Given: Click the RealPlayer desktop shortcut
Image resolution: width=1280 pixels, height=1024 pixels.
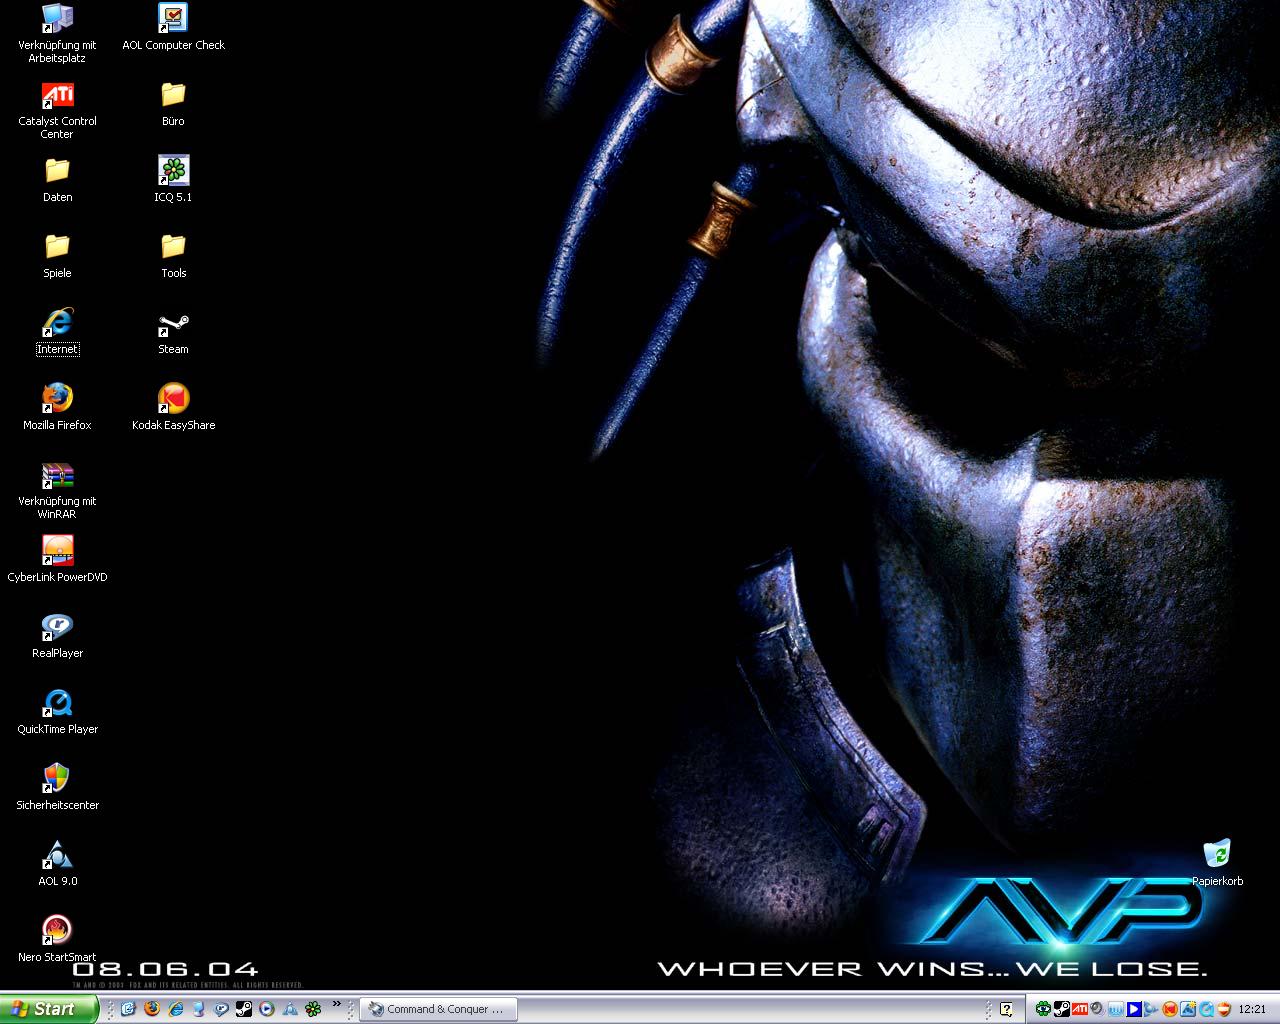Looking at the screenshot, I should [57, 628].
